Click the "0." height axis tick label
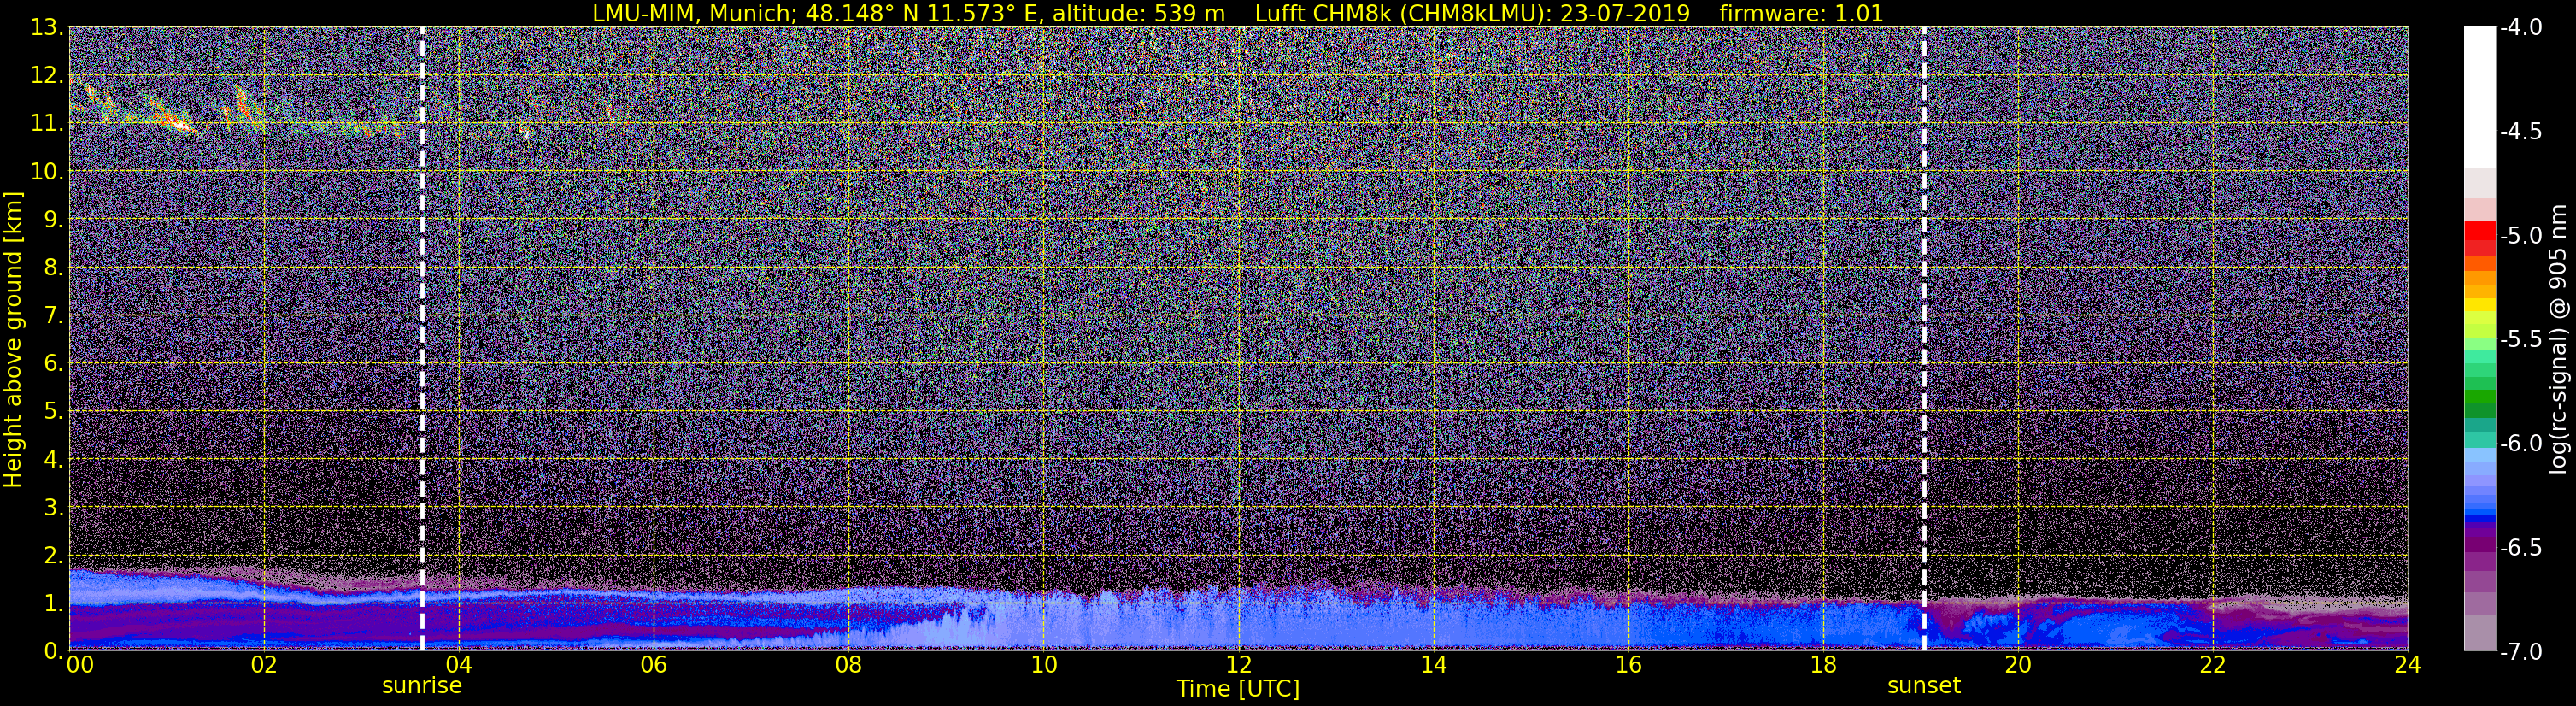 [54, 651]
